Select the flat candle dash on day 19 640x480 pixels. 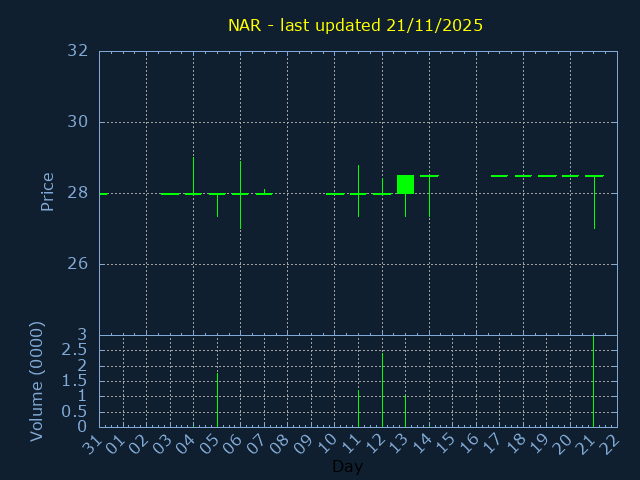point(547,176)
